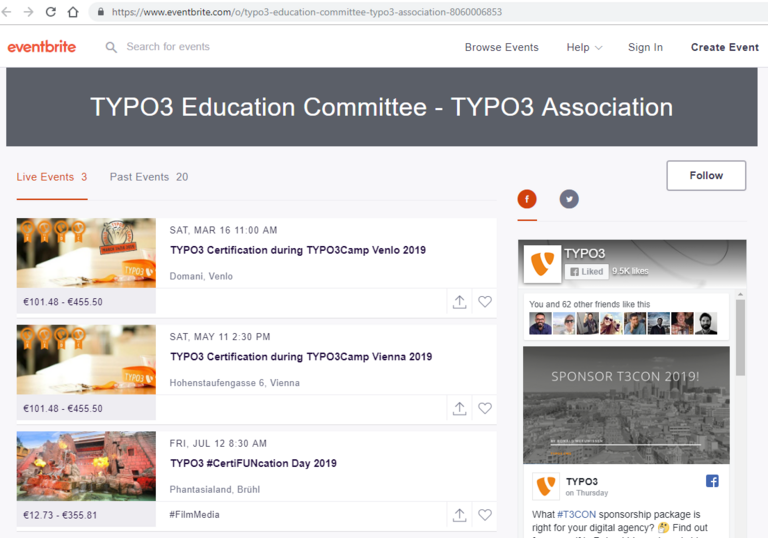
Task: Expand the Help dropdown menu
Action: 584,47
